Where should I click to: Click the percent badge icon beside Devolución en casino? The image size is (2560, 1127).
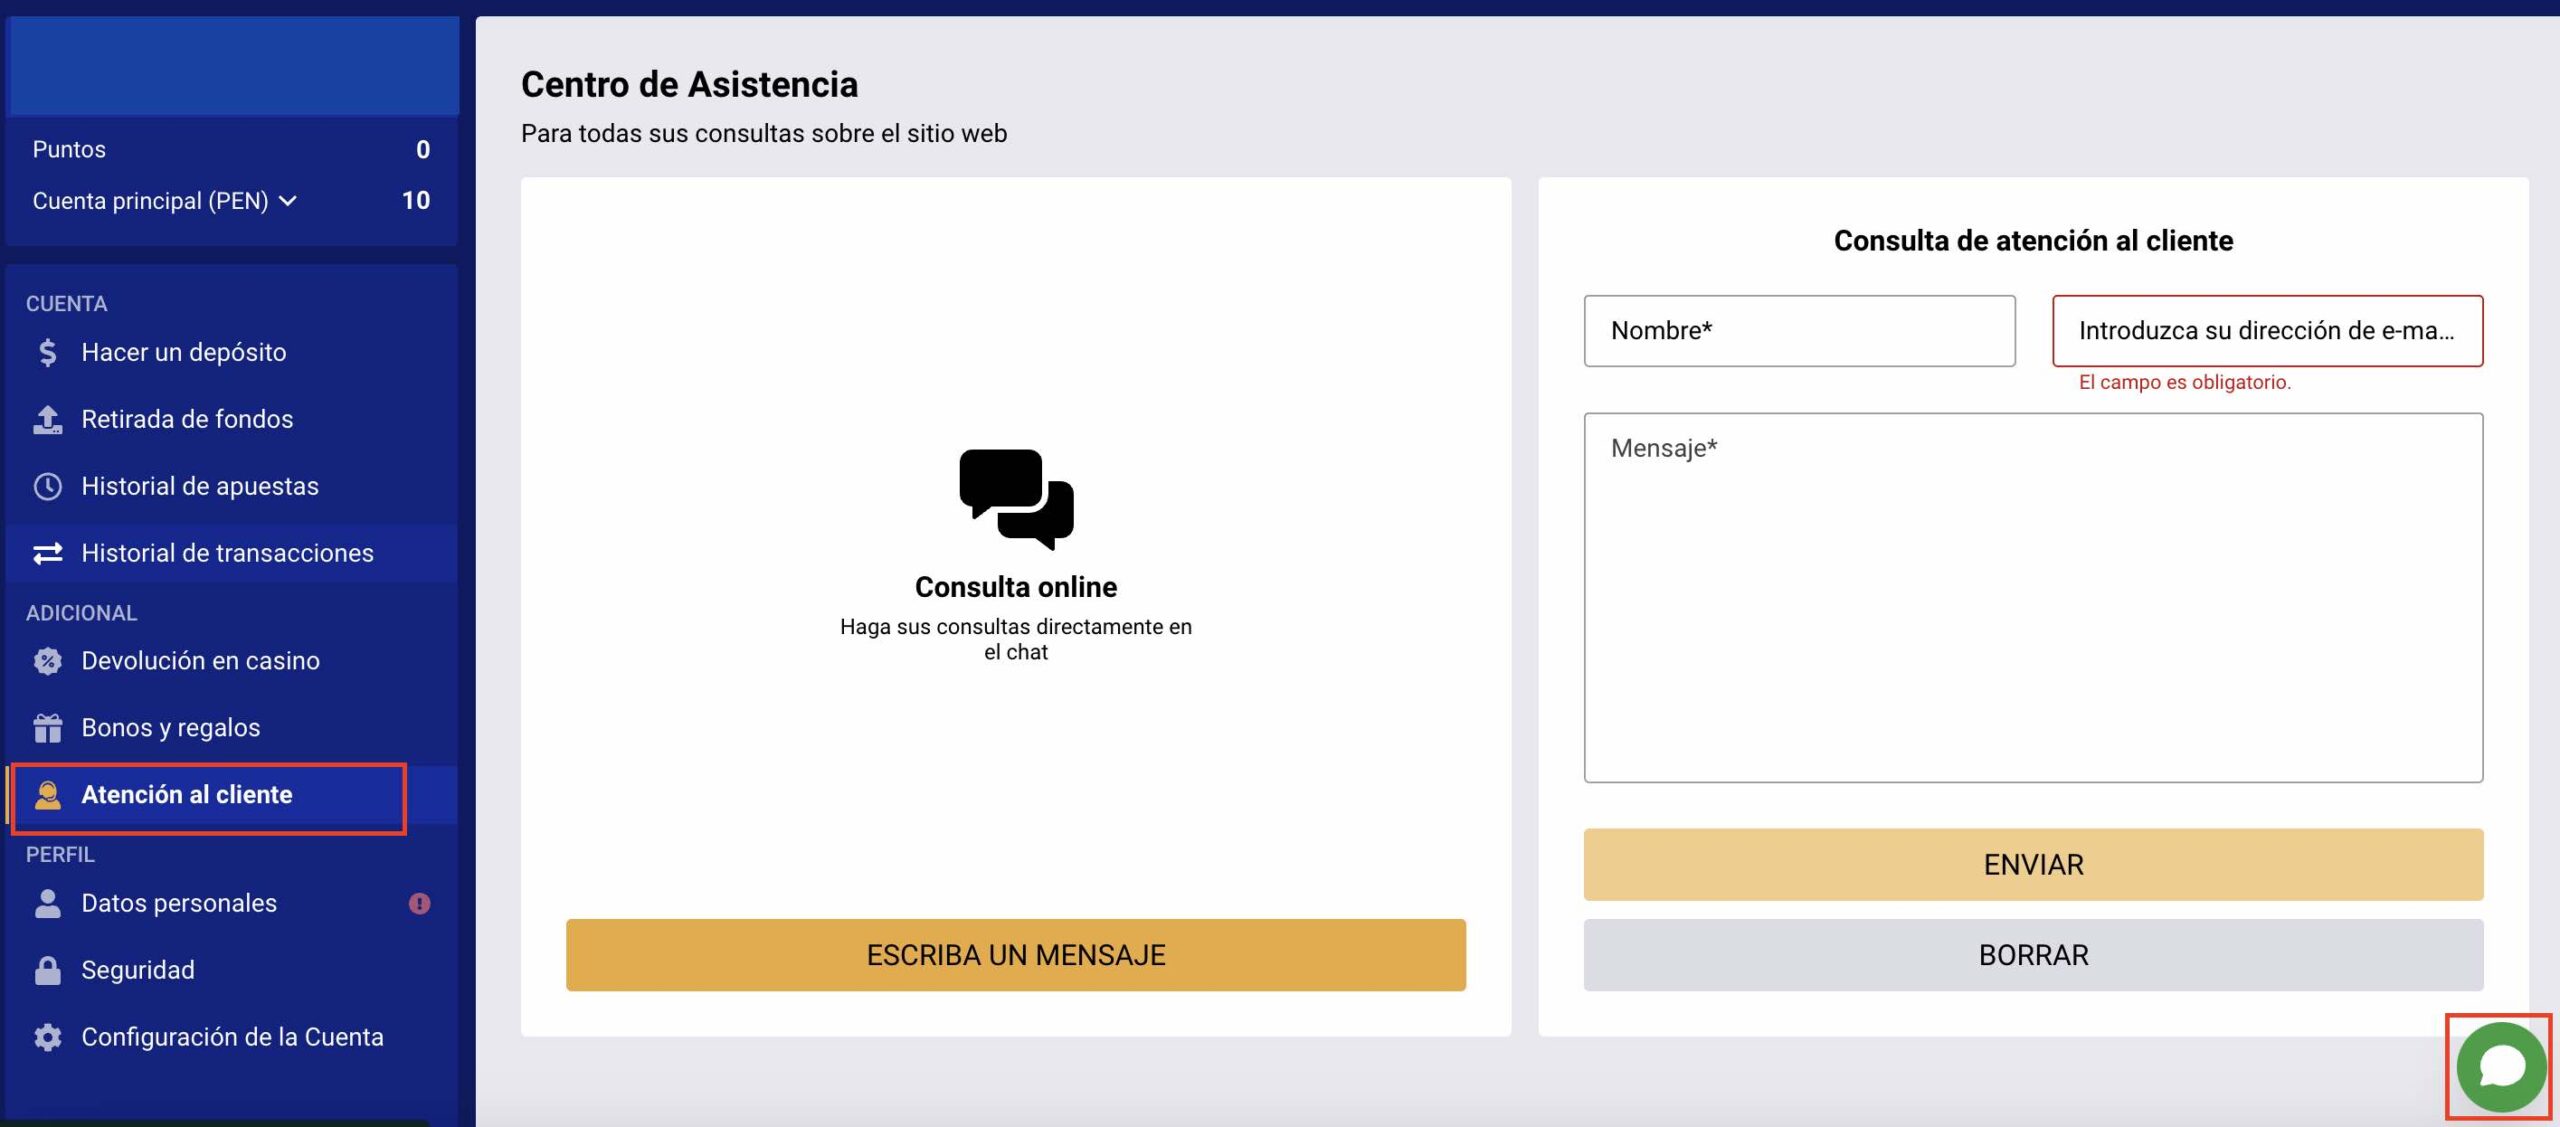pos(47,661)
